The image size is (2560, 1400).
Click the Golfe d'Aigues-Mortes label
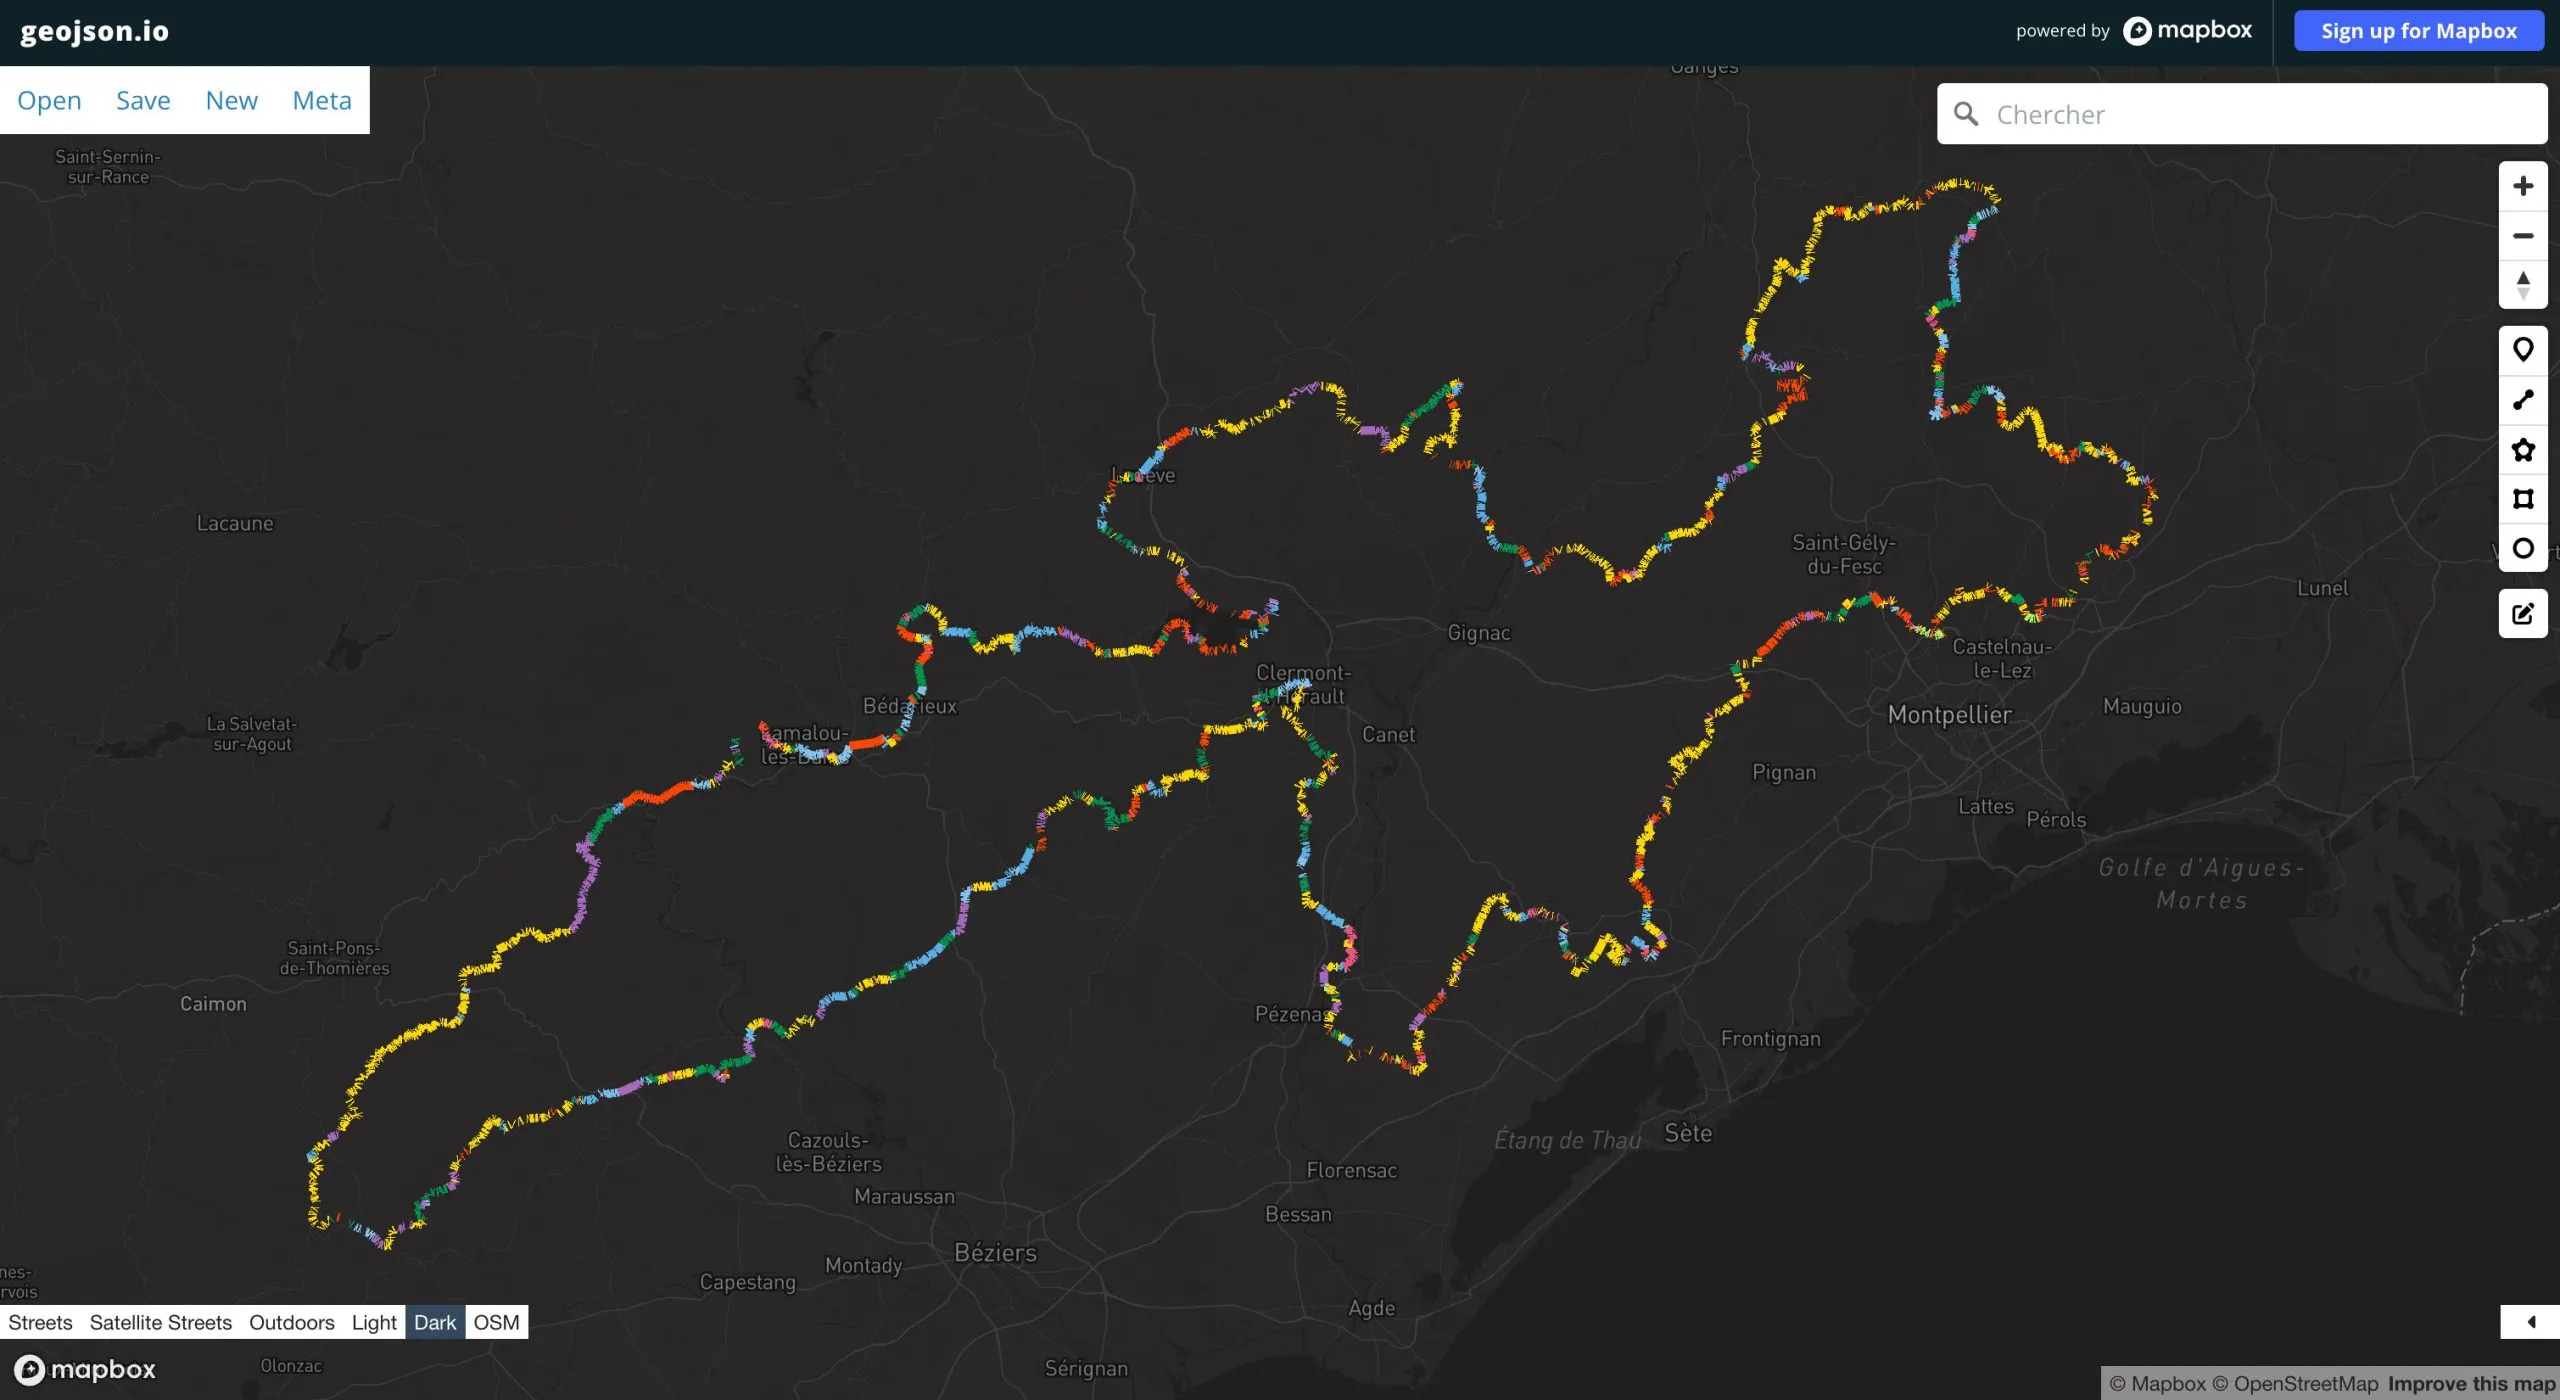point(2202,884)
